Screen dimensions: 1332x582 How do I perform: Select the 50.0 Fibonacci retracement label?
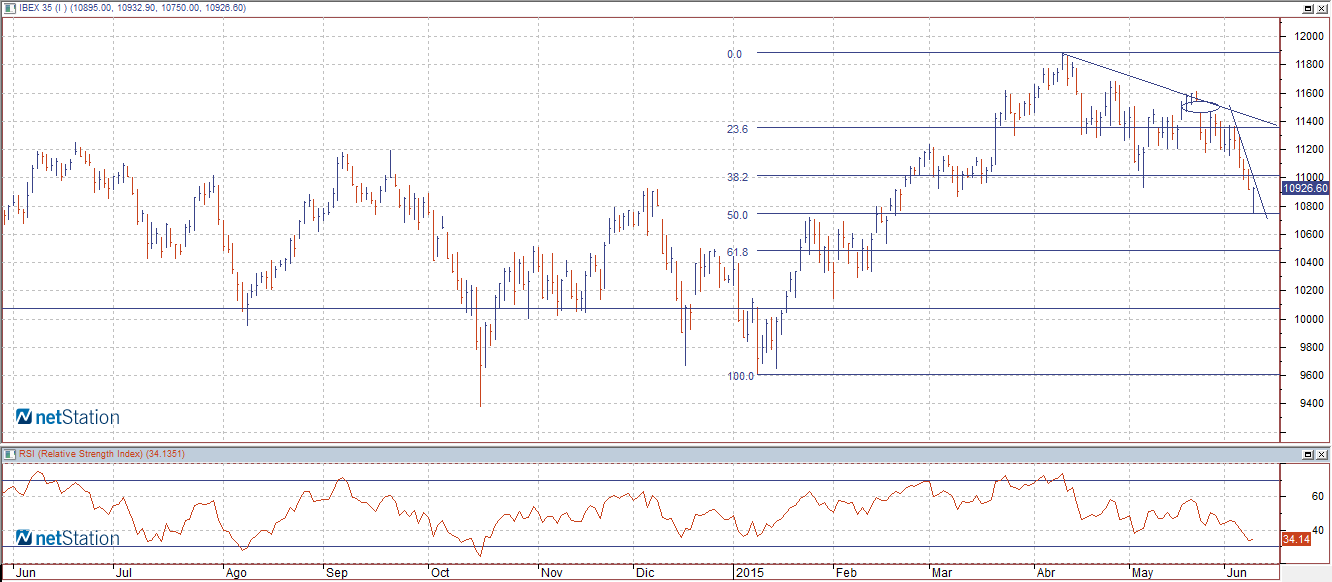tap(737, 214)
